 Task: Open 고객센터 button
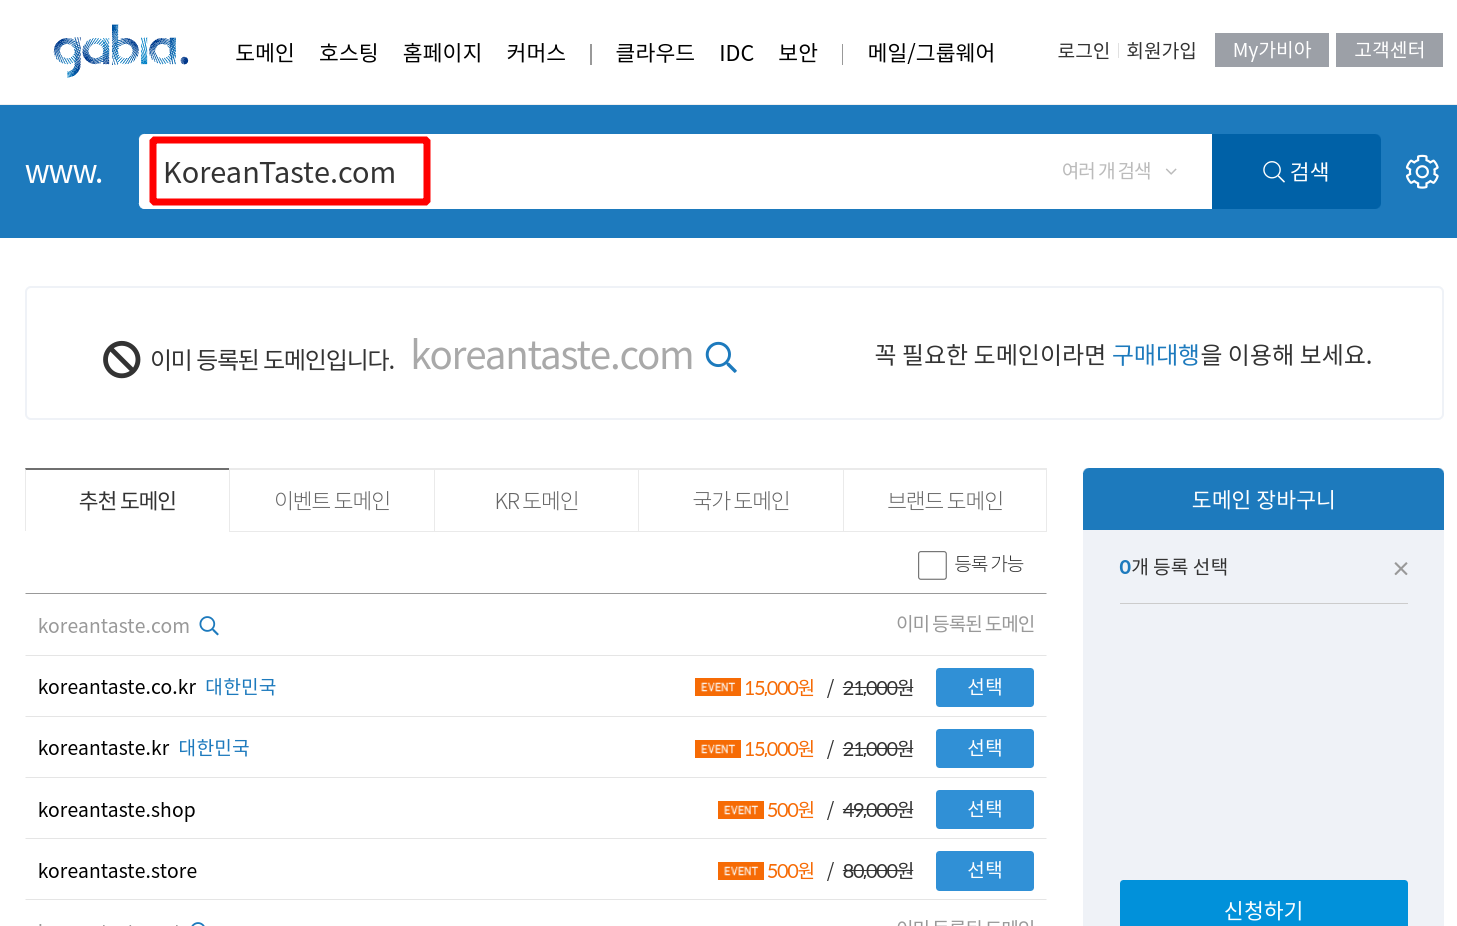1389,50
